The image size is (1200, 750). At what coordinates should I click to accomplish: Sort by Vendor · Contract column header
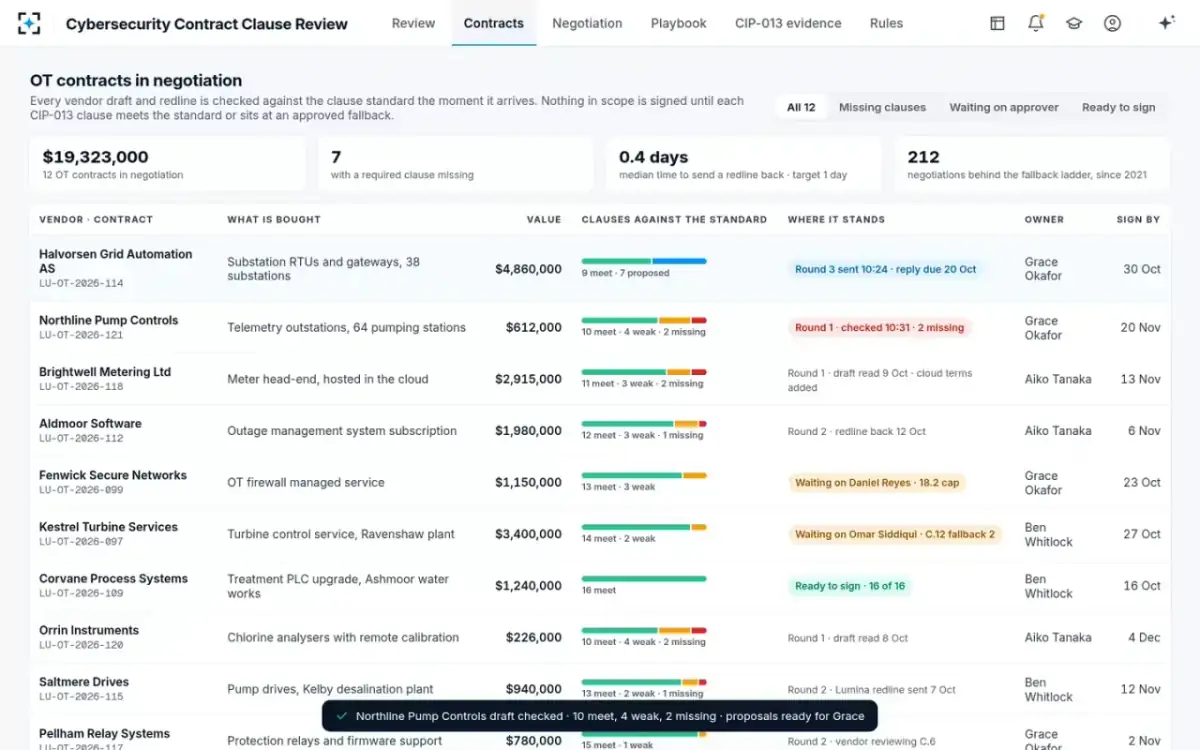(96, 219)
